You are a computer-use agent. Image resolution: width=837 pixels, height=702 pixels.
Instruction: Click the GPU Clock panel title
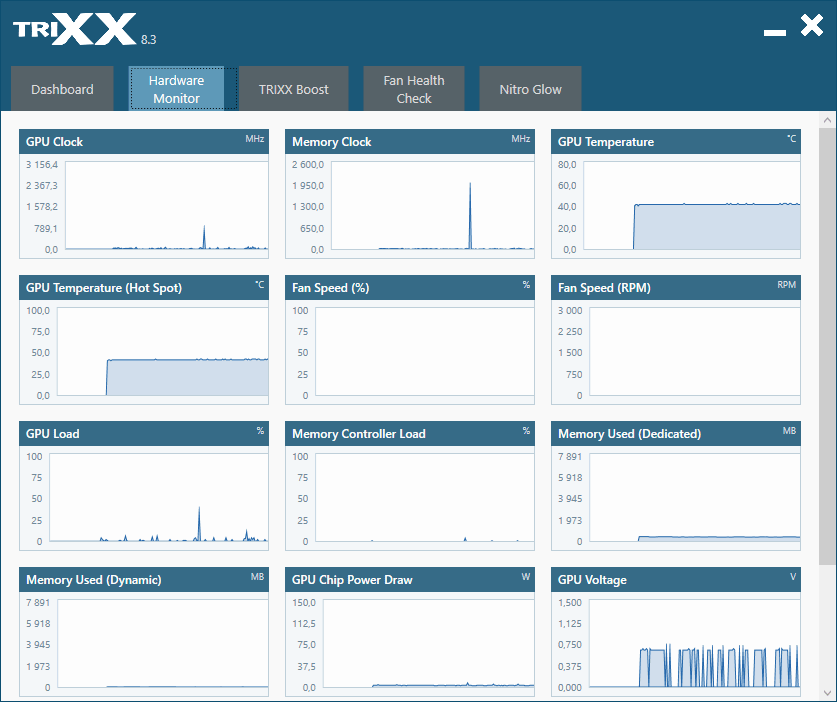(x=54, y=142)
